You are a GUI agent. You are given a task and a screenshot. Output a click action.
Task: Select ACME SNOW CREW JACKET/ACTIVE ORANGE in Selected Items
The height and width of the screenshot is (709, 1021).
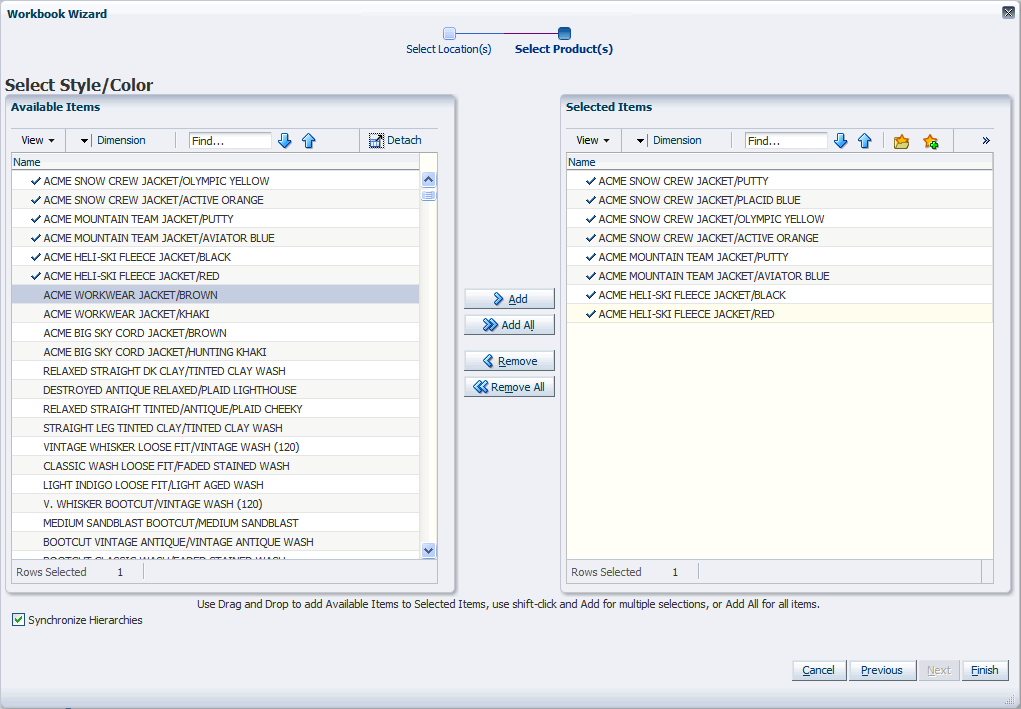[779, 238]
